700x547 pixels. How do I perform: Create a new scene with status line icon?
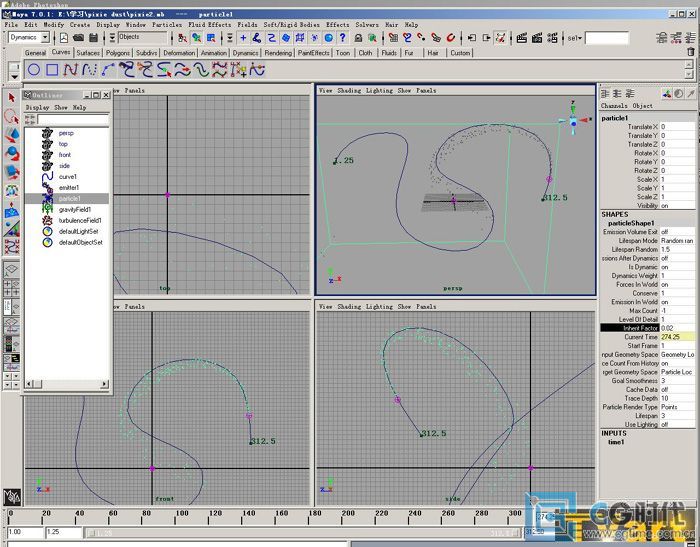pyautogui.click(x=64, y=38)
